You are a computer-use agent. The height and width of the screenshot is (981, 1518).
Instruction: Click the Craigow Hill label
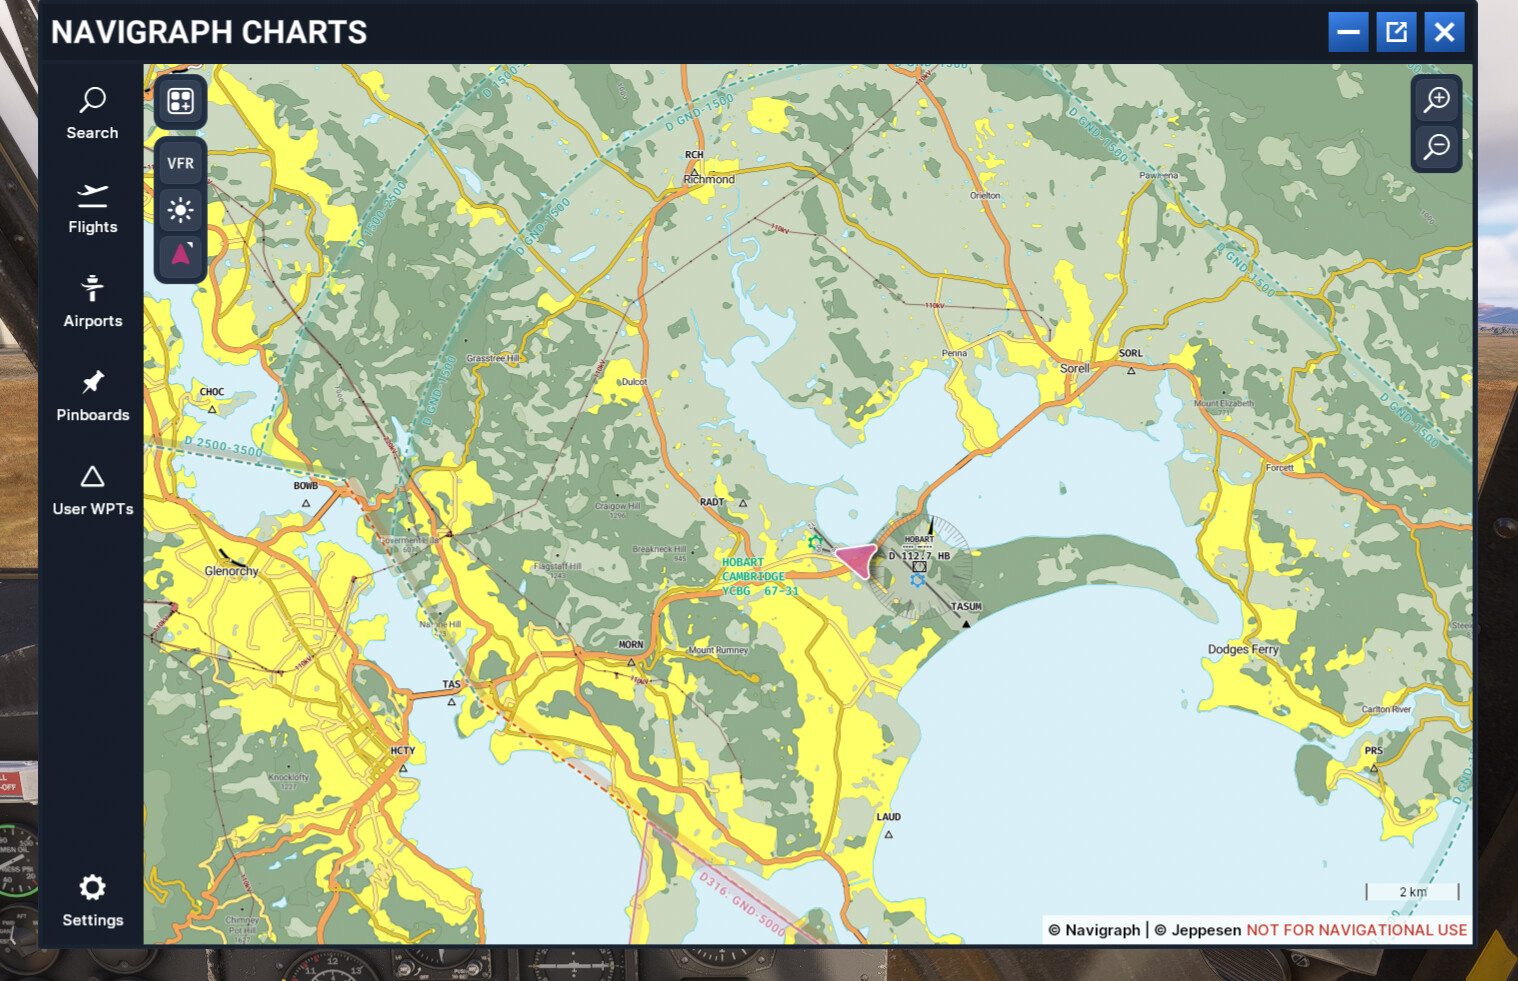617,506
